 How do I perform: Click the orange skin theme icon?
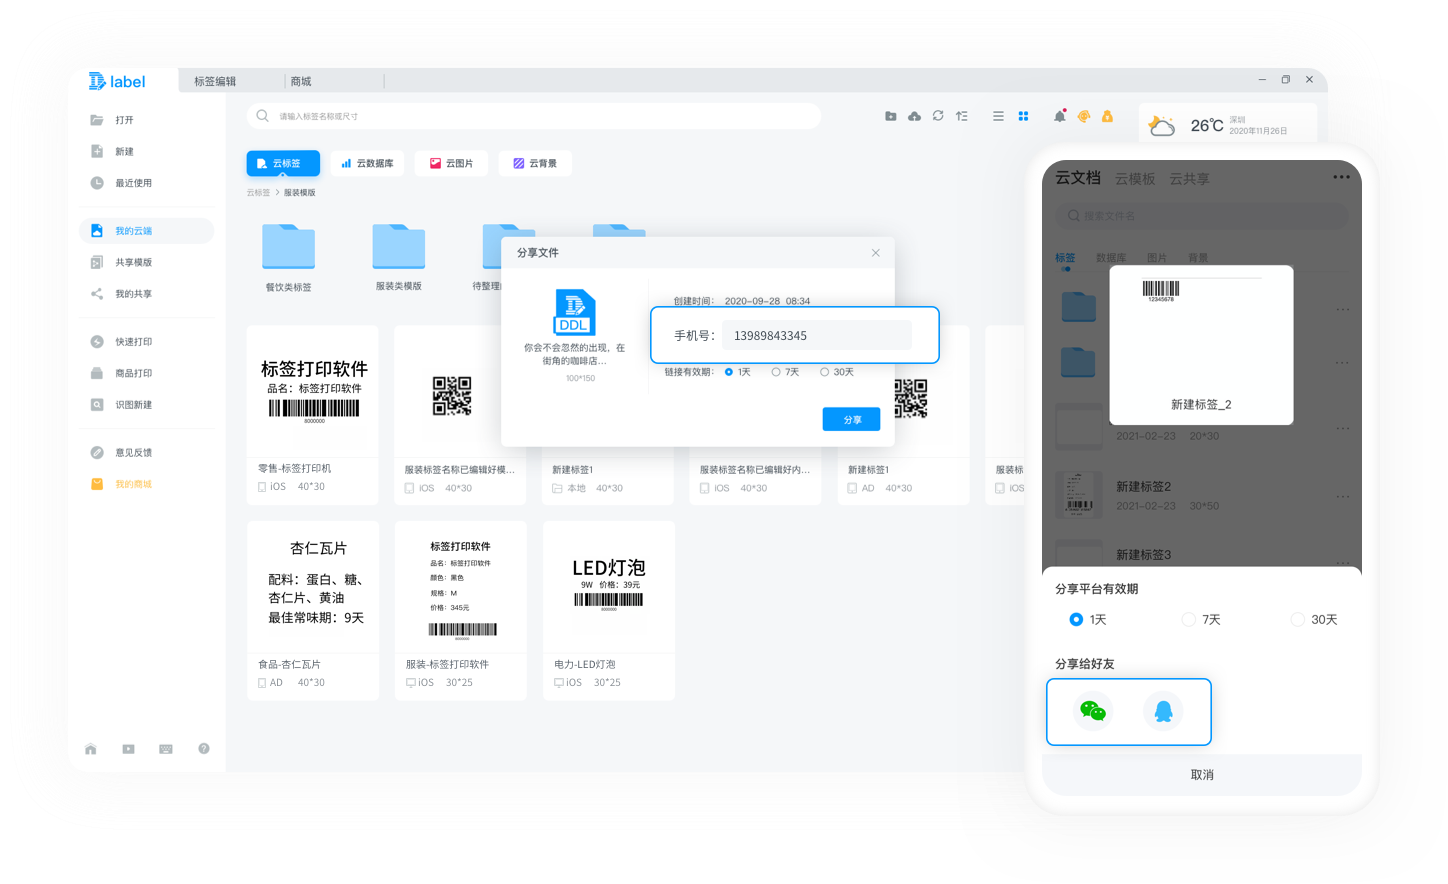1084,116
